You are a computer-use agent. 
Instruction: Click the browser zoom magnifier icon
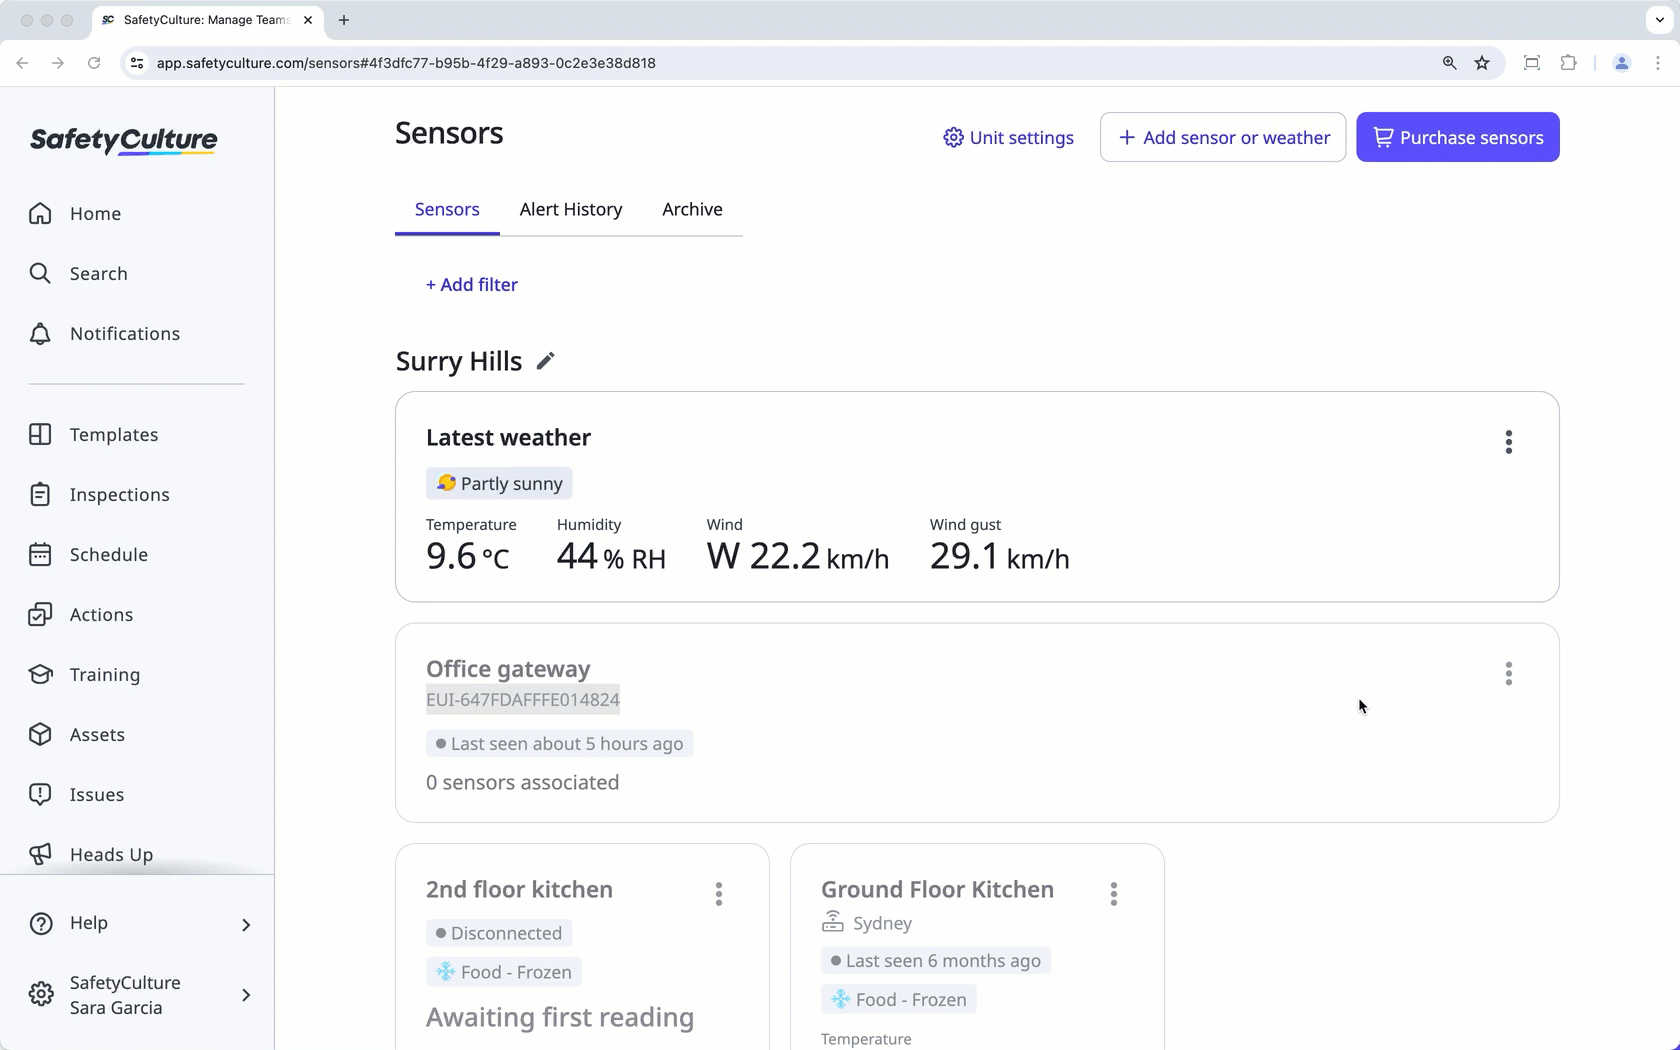click(x=1449, y=63)
